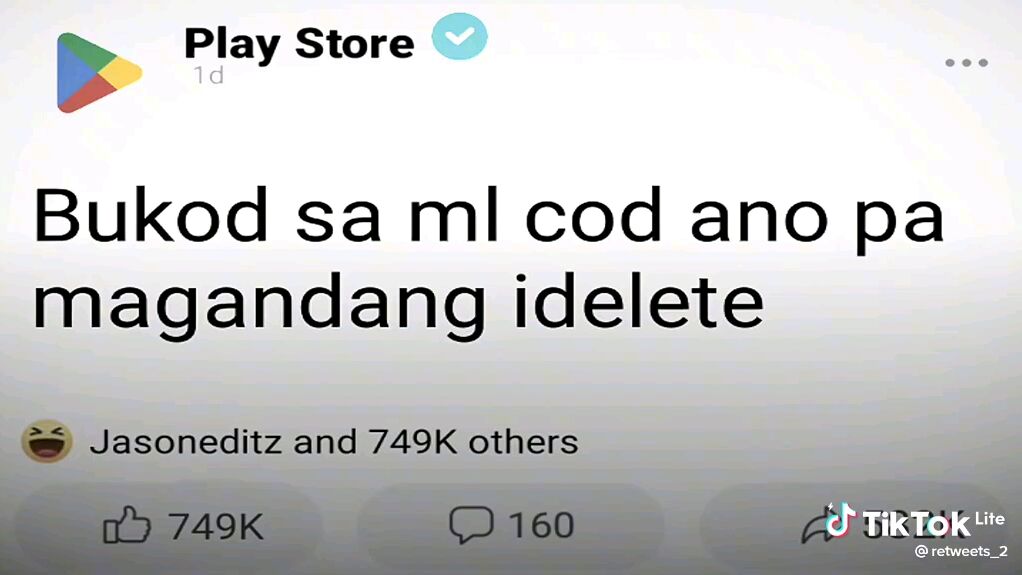The width and height of the screenshot is (1022, 575).
Task: Select the word "idelete" in the post
Action: coord(639,300)
